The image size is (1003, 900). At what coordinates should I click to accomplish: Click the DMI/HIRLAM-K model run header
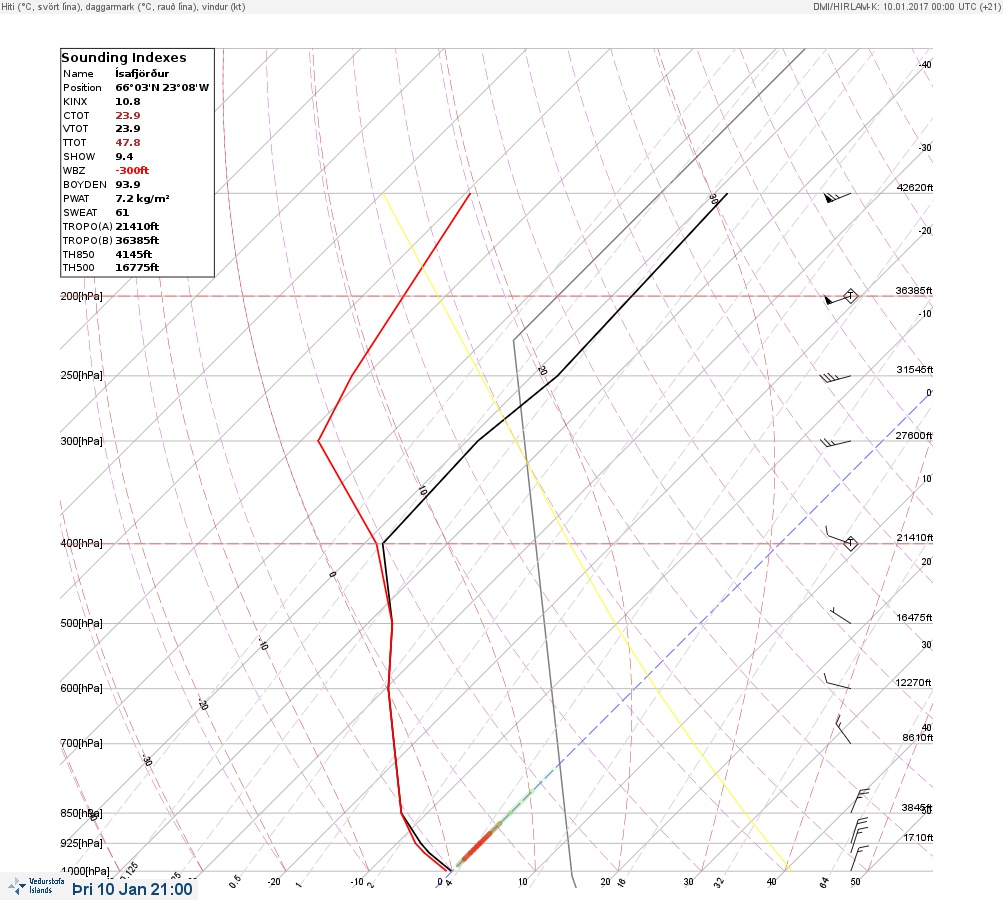[x=906, y=6]
